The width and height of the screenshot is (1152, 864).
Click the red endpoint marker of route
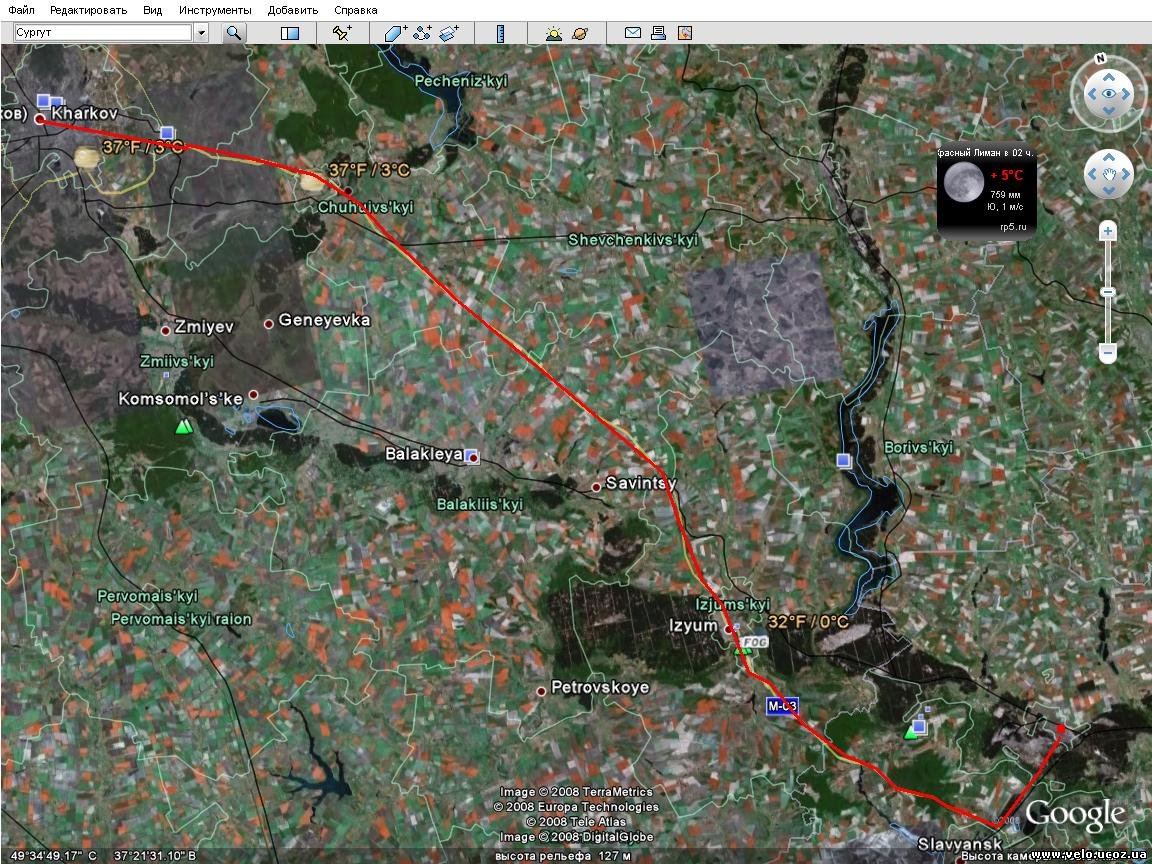(1061, 728)
